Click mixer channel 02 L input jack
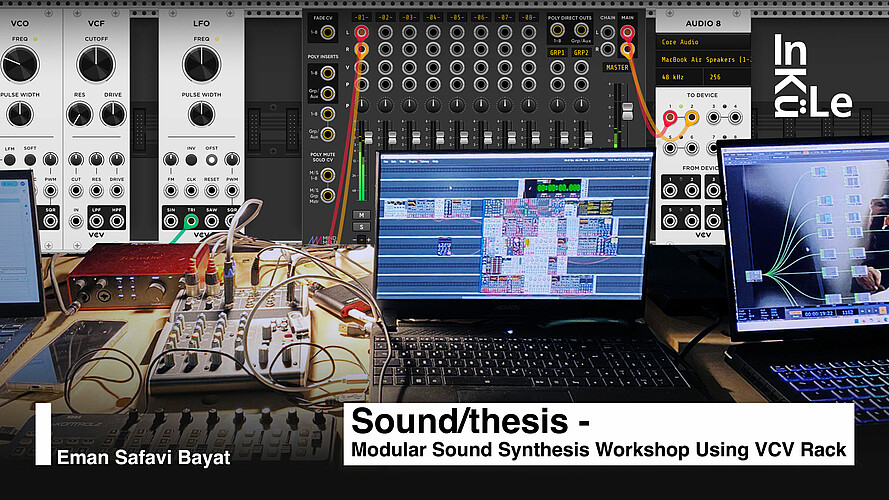 [386, 32]
